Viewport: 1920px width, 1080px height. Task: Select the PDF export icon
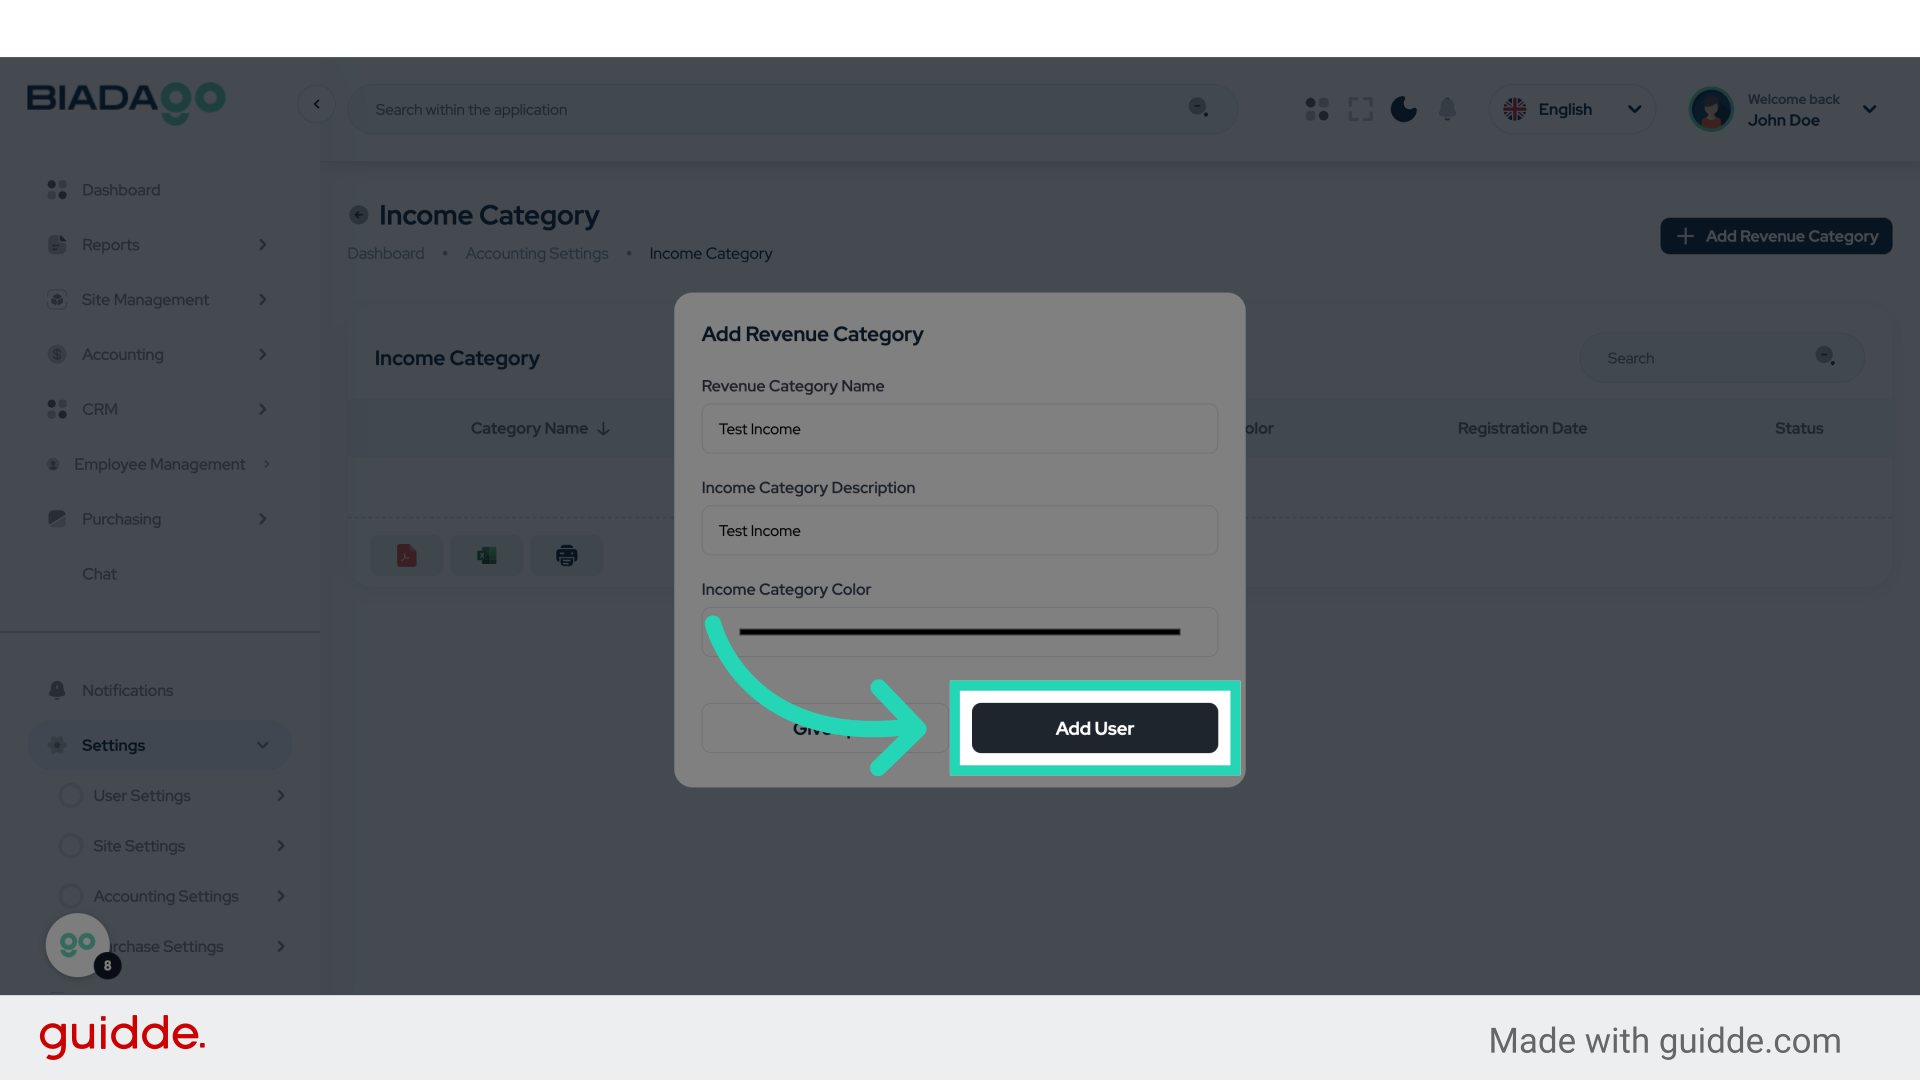[x=406, y=555]
